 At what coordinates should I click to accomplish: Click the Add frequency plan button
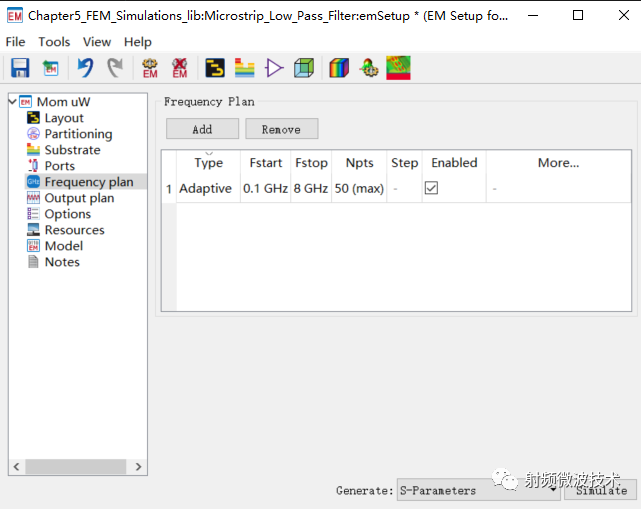click(x=202, y=129)
